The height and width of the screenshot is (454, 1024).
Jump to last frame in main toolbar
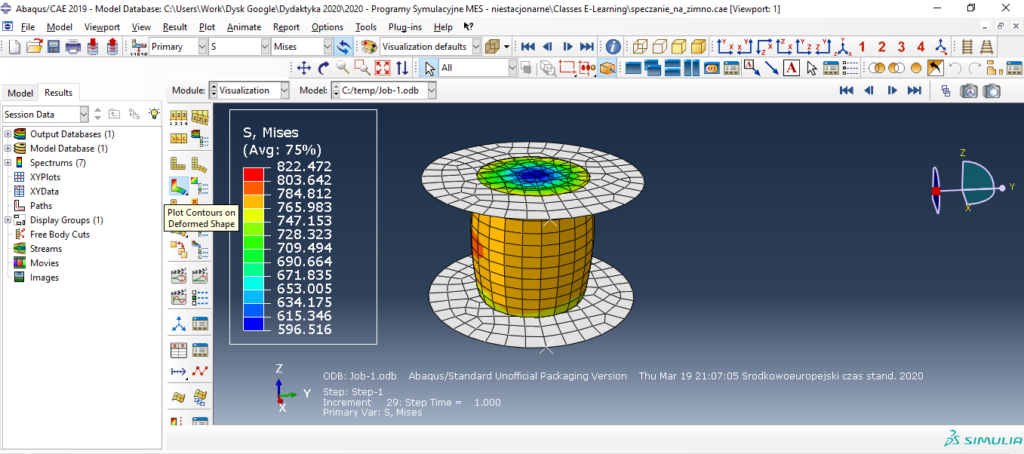587,47
